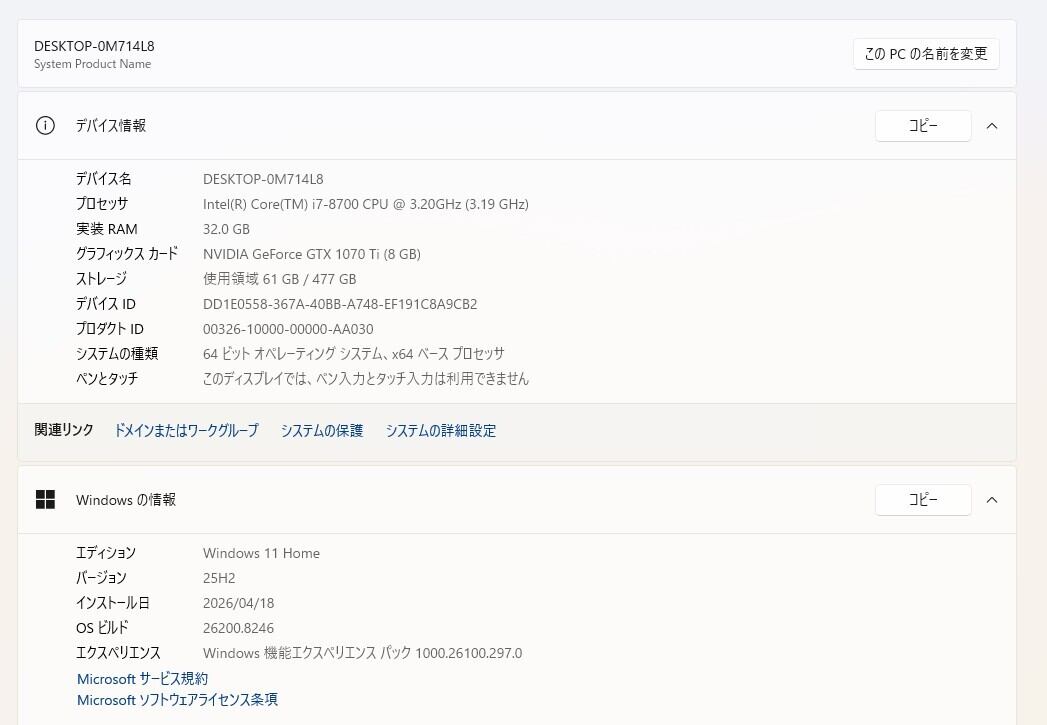Image resolution: width=1047 pixels, height=725 pixels.
Task: Click この PC の名前を変更 button
Action: point(926,53)
